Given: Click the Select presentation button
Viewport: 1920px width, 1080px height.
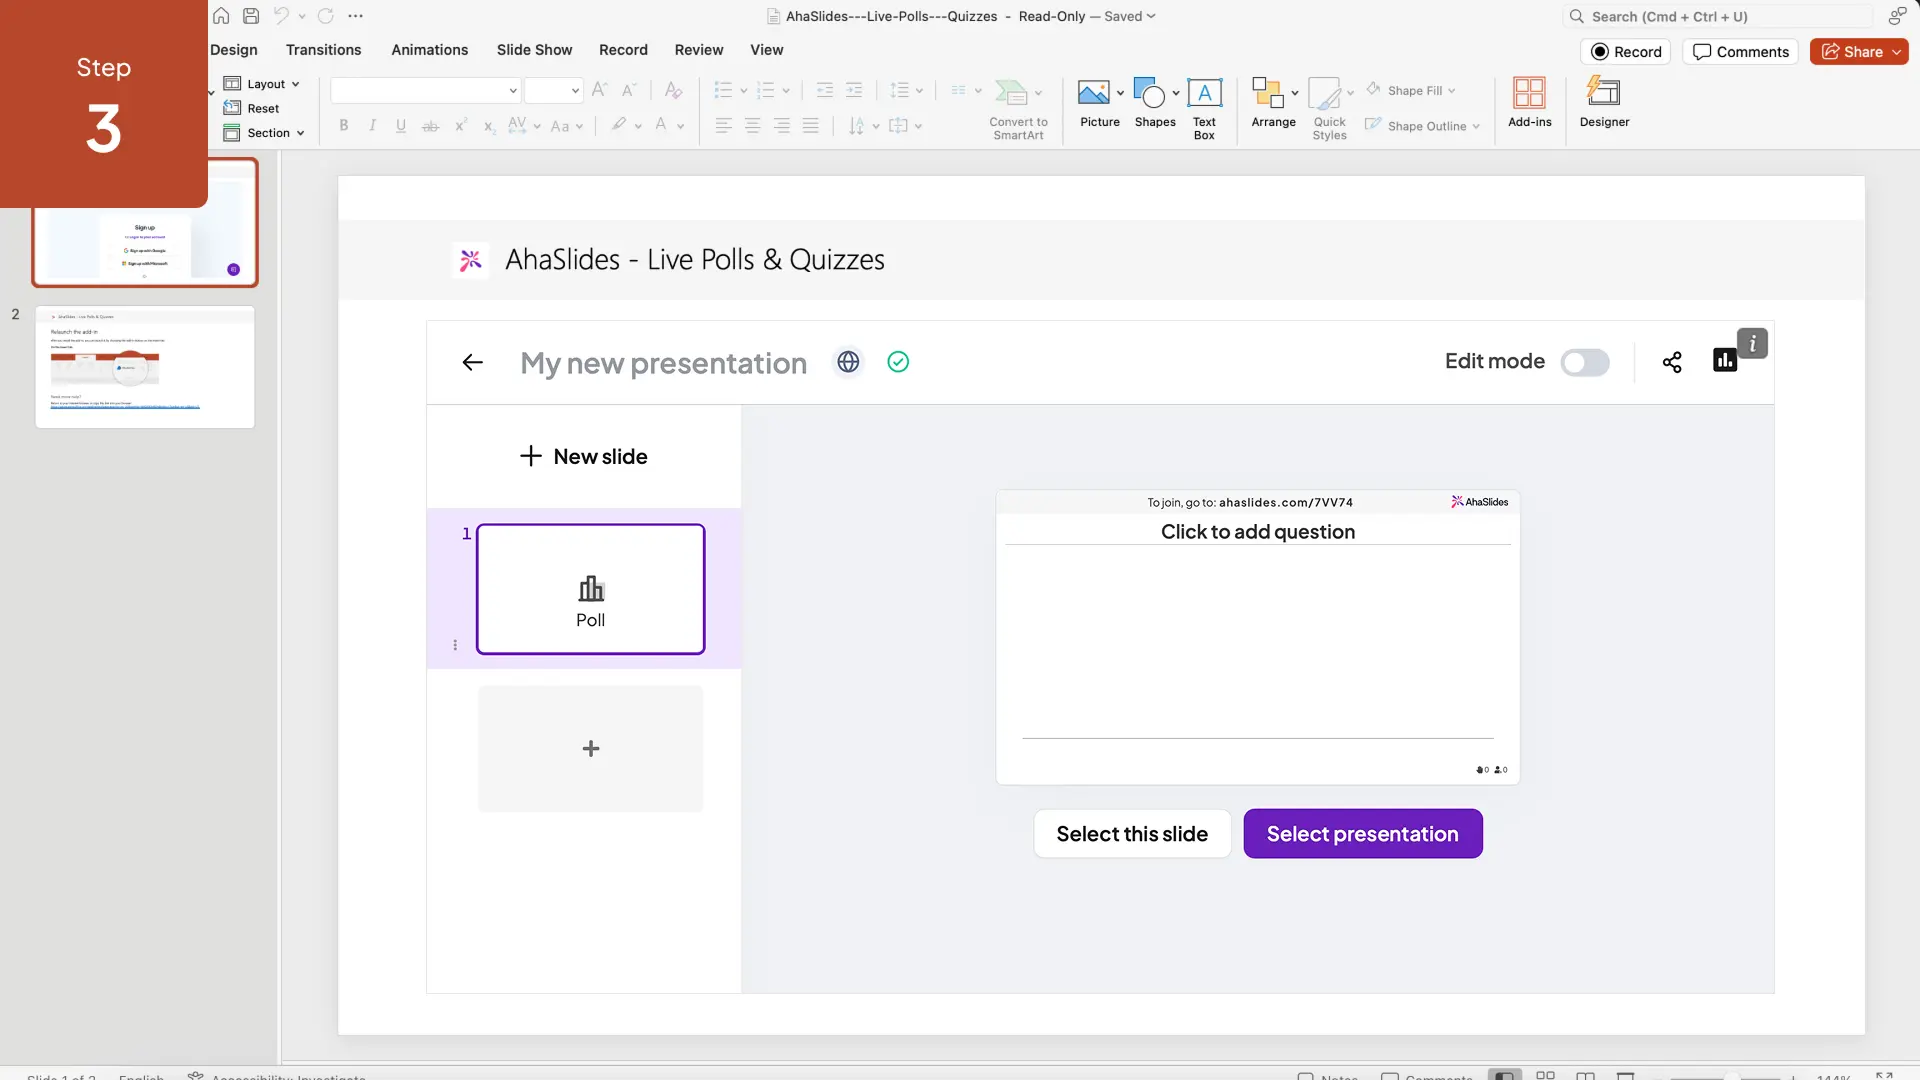Looking at the screenshot, I should (x=1362, y=833).
